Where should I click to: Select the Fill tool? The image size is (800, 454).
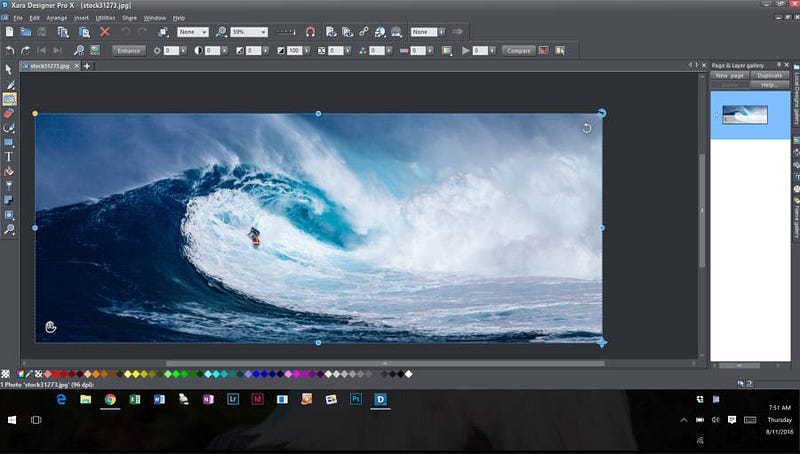(x=9, y=171)
